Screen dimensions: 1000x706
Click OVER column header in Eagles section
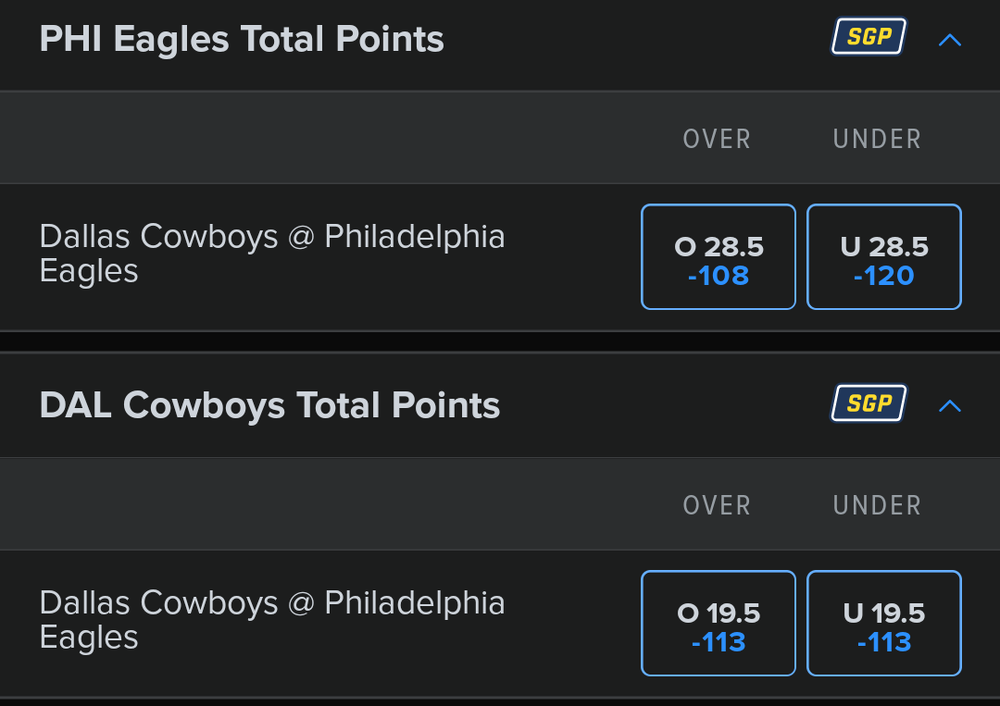click(716, 139)
